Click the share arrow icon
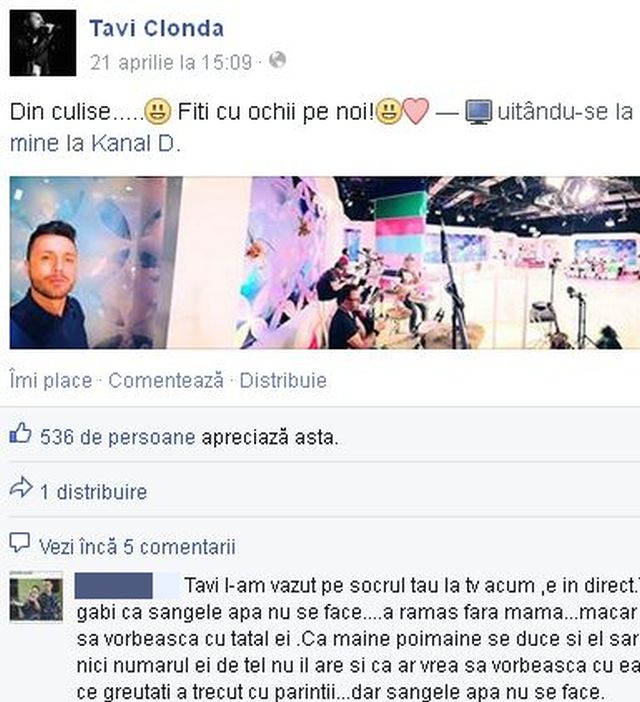Screen dimensions: 640x702 pyautogui.click(x=21, y=488)
